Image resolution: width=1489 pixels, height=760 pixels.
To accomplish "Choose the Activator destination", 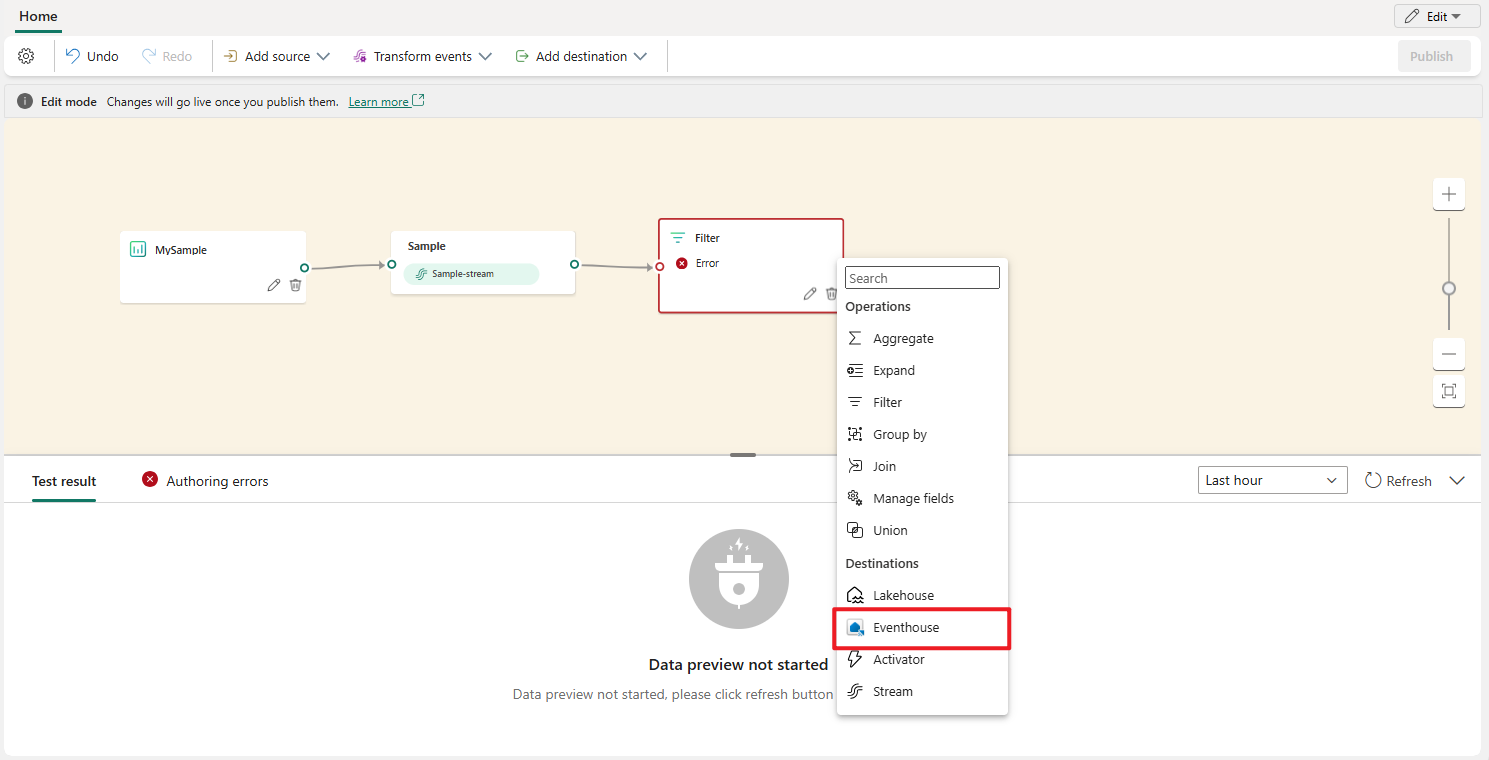I will click(x=898, y=659).
